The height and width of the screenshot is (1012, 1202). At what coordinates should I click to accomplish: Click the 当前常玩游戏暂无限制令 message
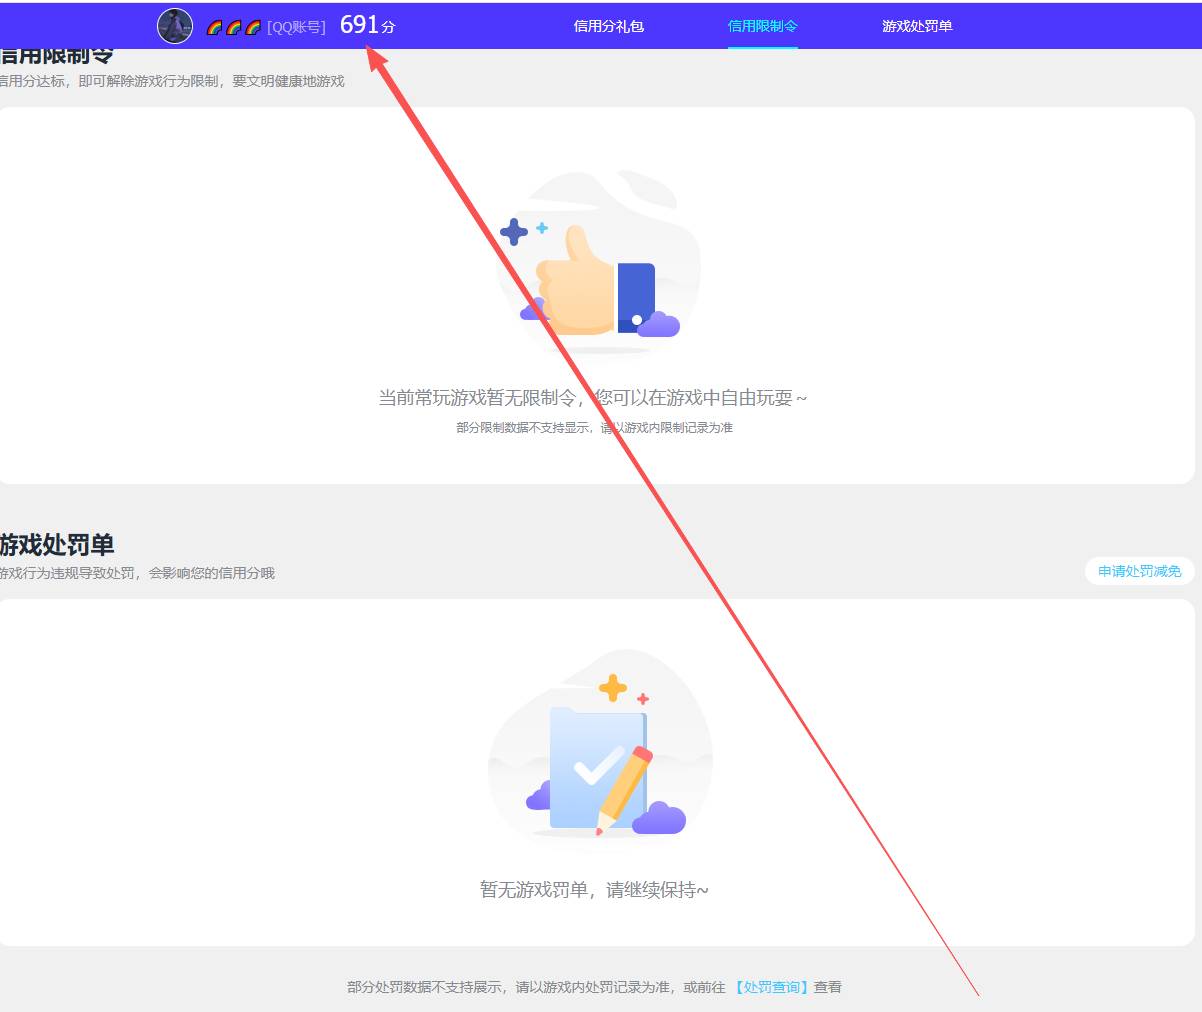click(592, 398)
